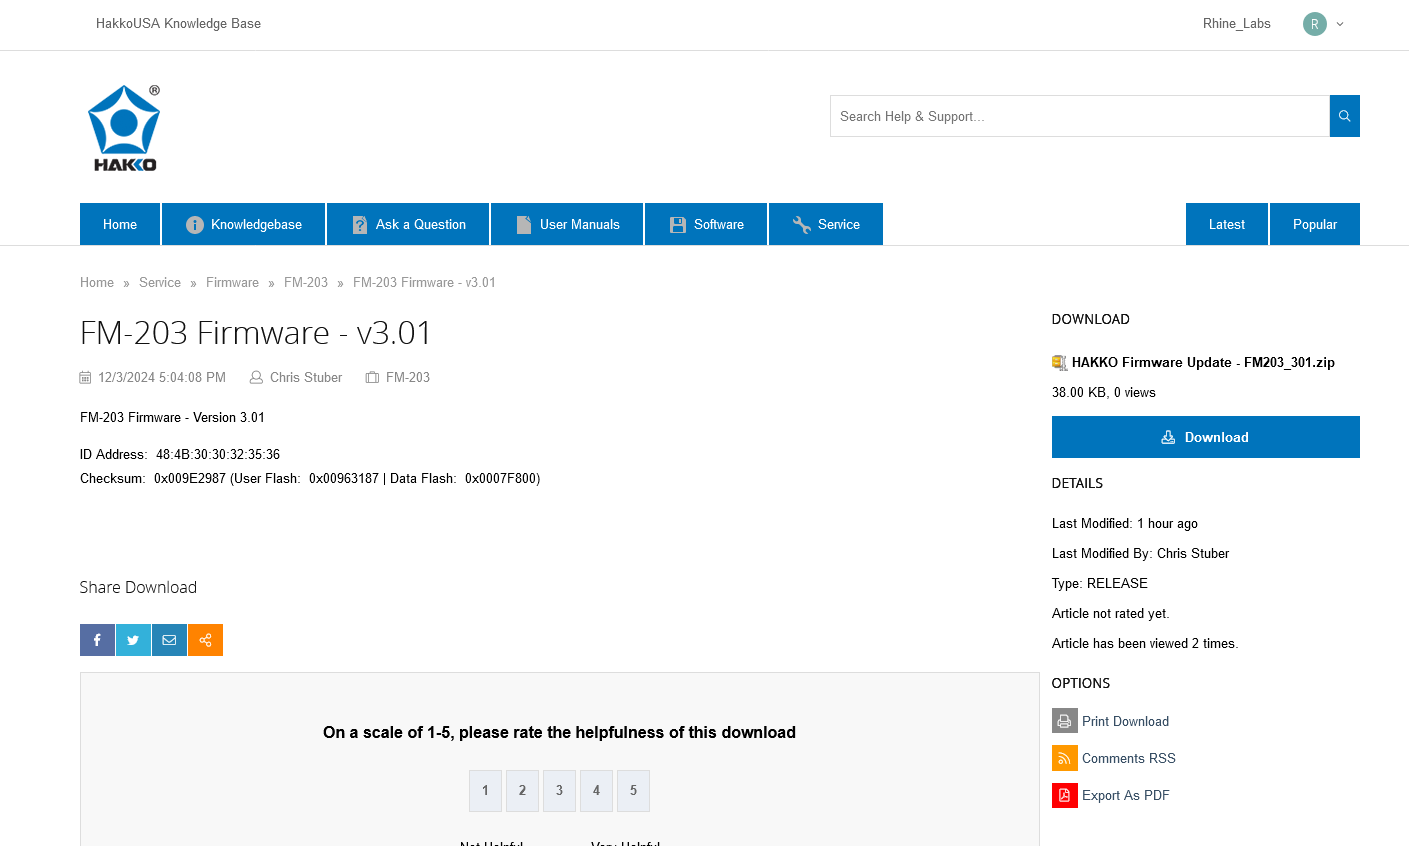Click the zip file icon

pos(1060,362)
